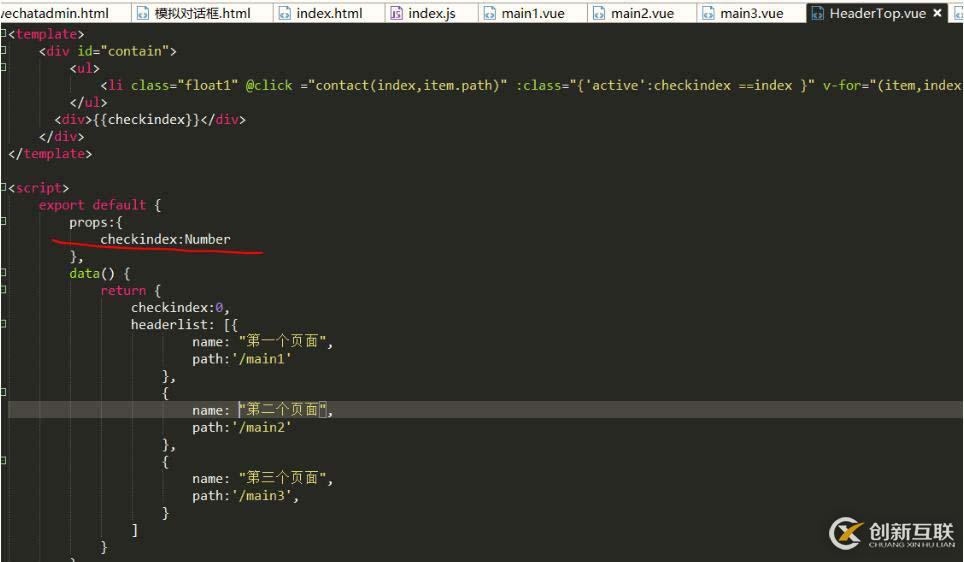Fold the props block in the gutter
This screenshot has width=964, height=562.
tap(4, 222)
